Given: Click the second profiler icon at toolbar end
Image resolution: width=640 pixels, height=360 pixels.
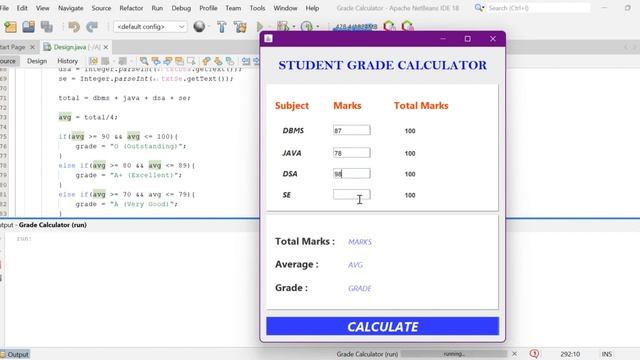Looking at the screenshot, I should 407,27.
